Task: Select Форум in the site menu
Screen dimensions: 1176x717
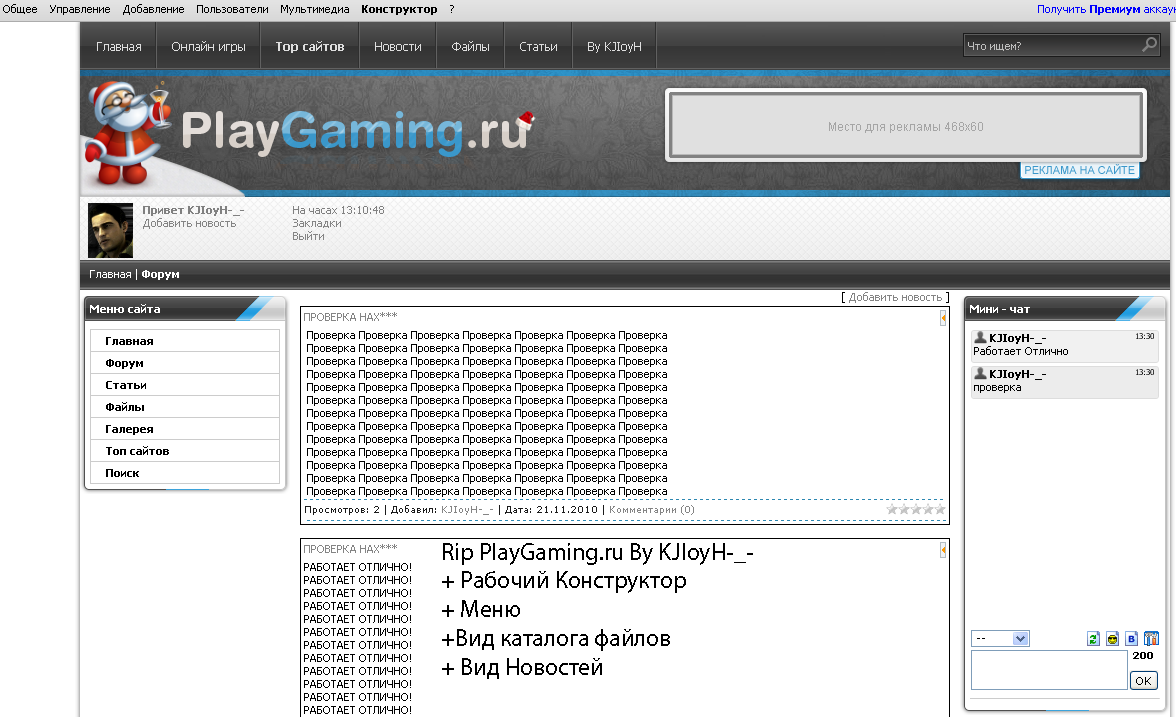Action: pos(184,363)
